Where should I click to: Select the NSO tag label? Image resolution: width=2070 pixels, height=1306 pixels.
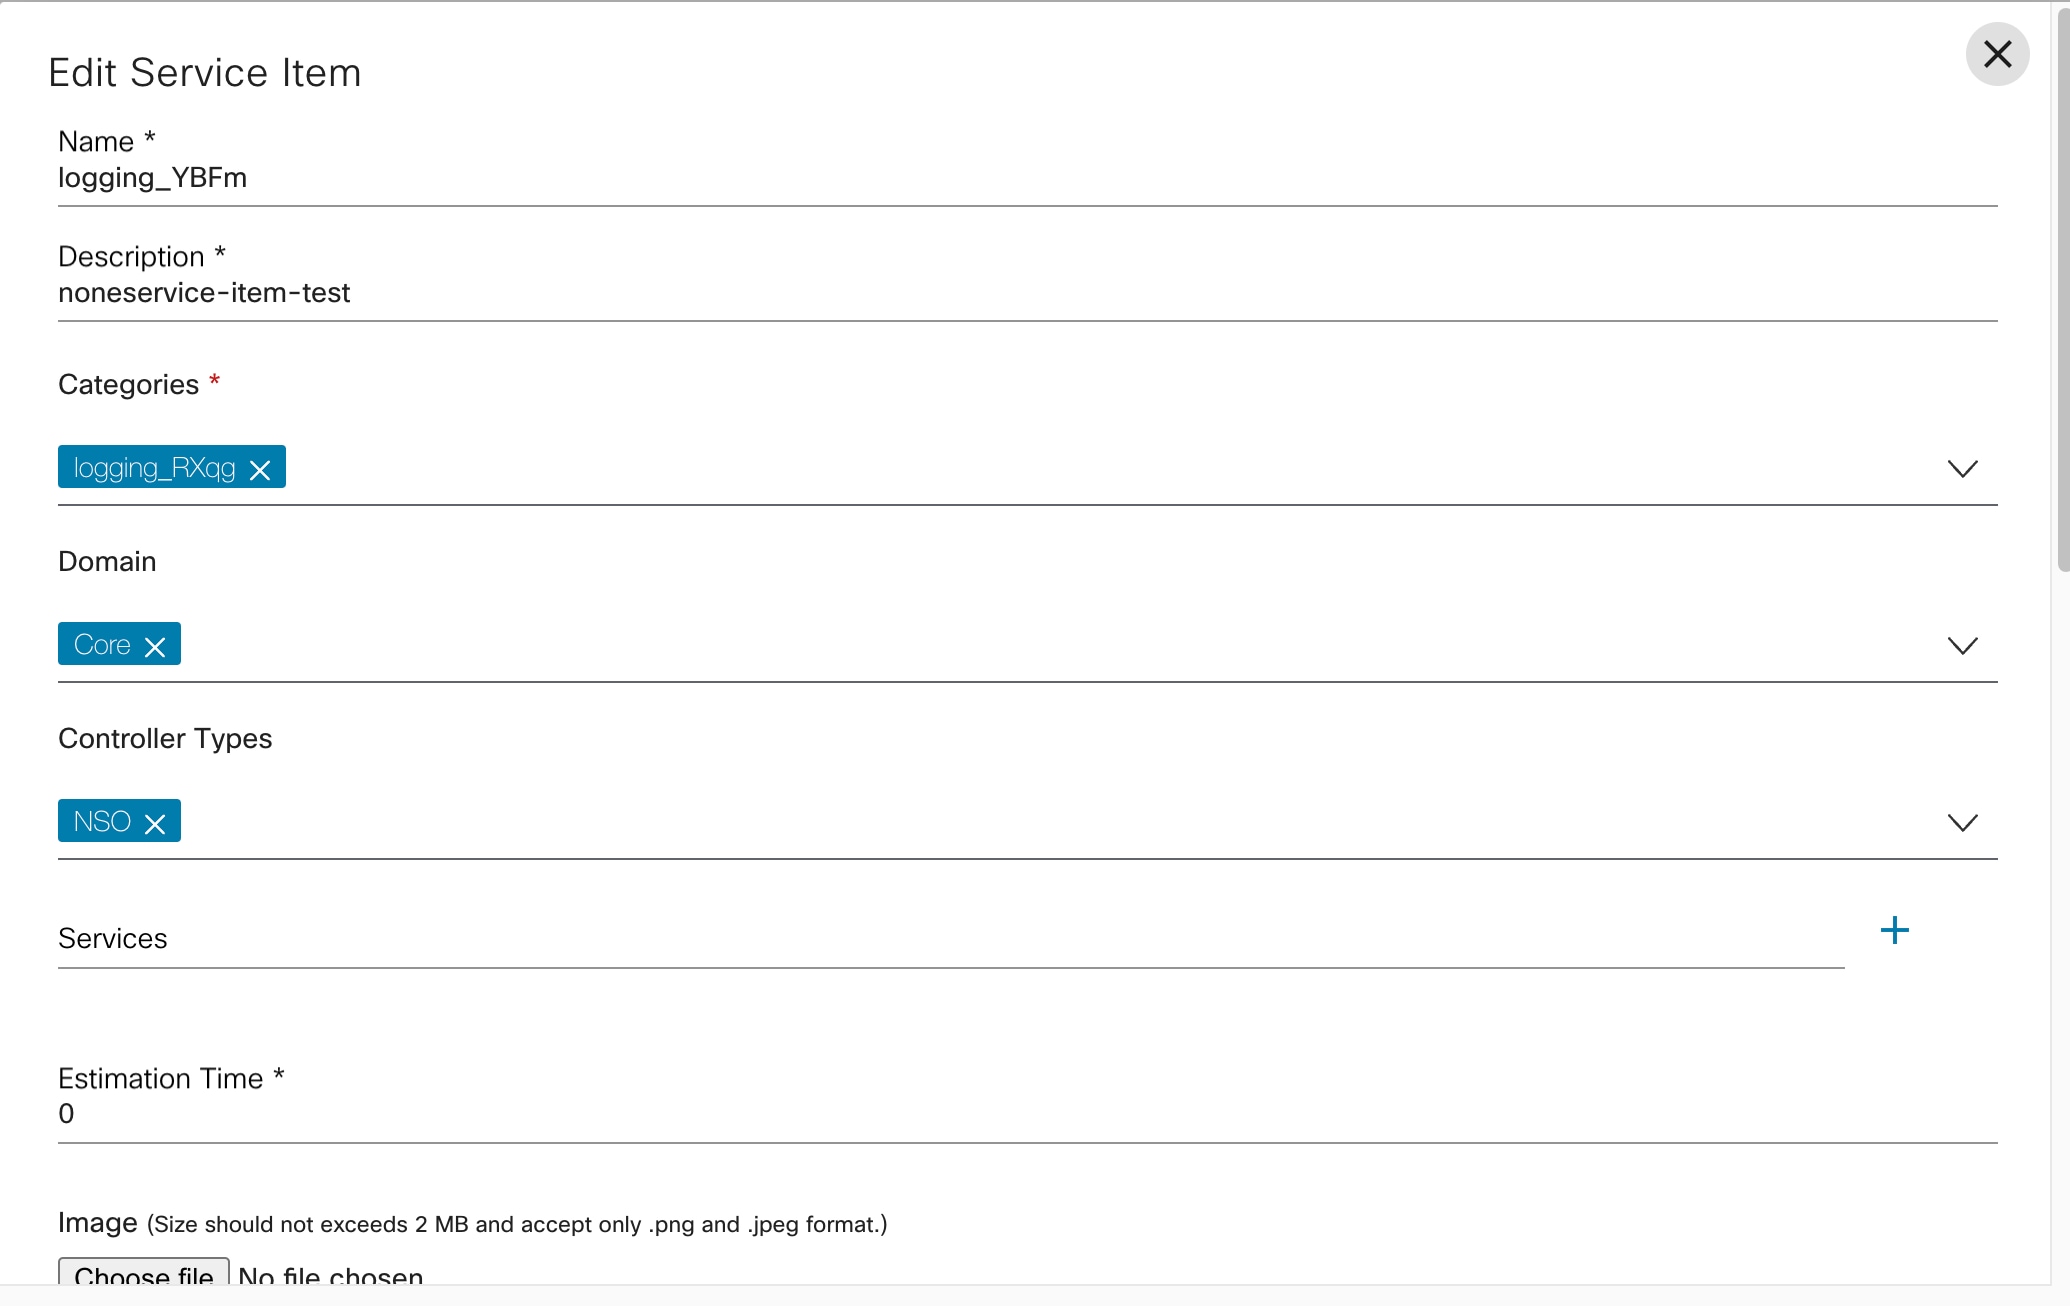point(102,822)
